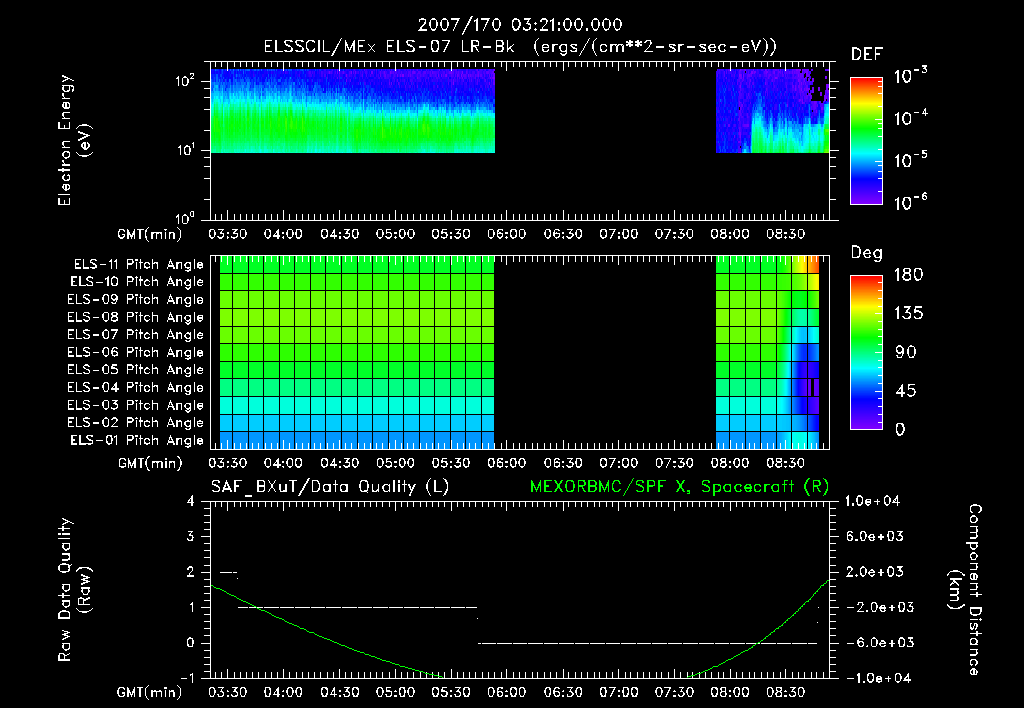Click the -1 data quality tick label

pos(187,678)
